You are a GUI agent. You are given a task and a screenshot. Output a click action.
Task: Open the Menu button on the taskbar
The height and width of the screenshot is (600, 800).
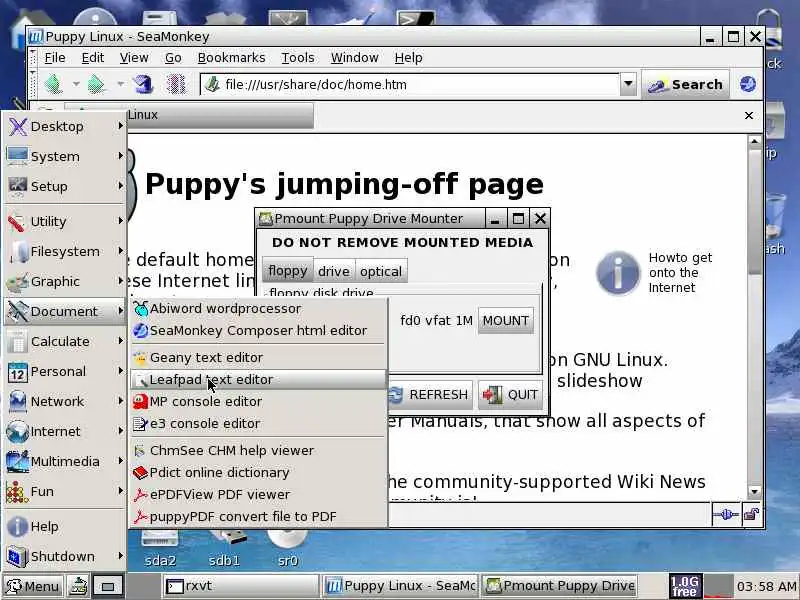click(33, 586)
